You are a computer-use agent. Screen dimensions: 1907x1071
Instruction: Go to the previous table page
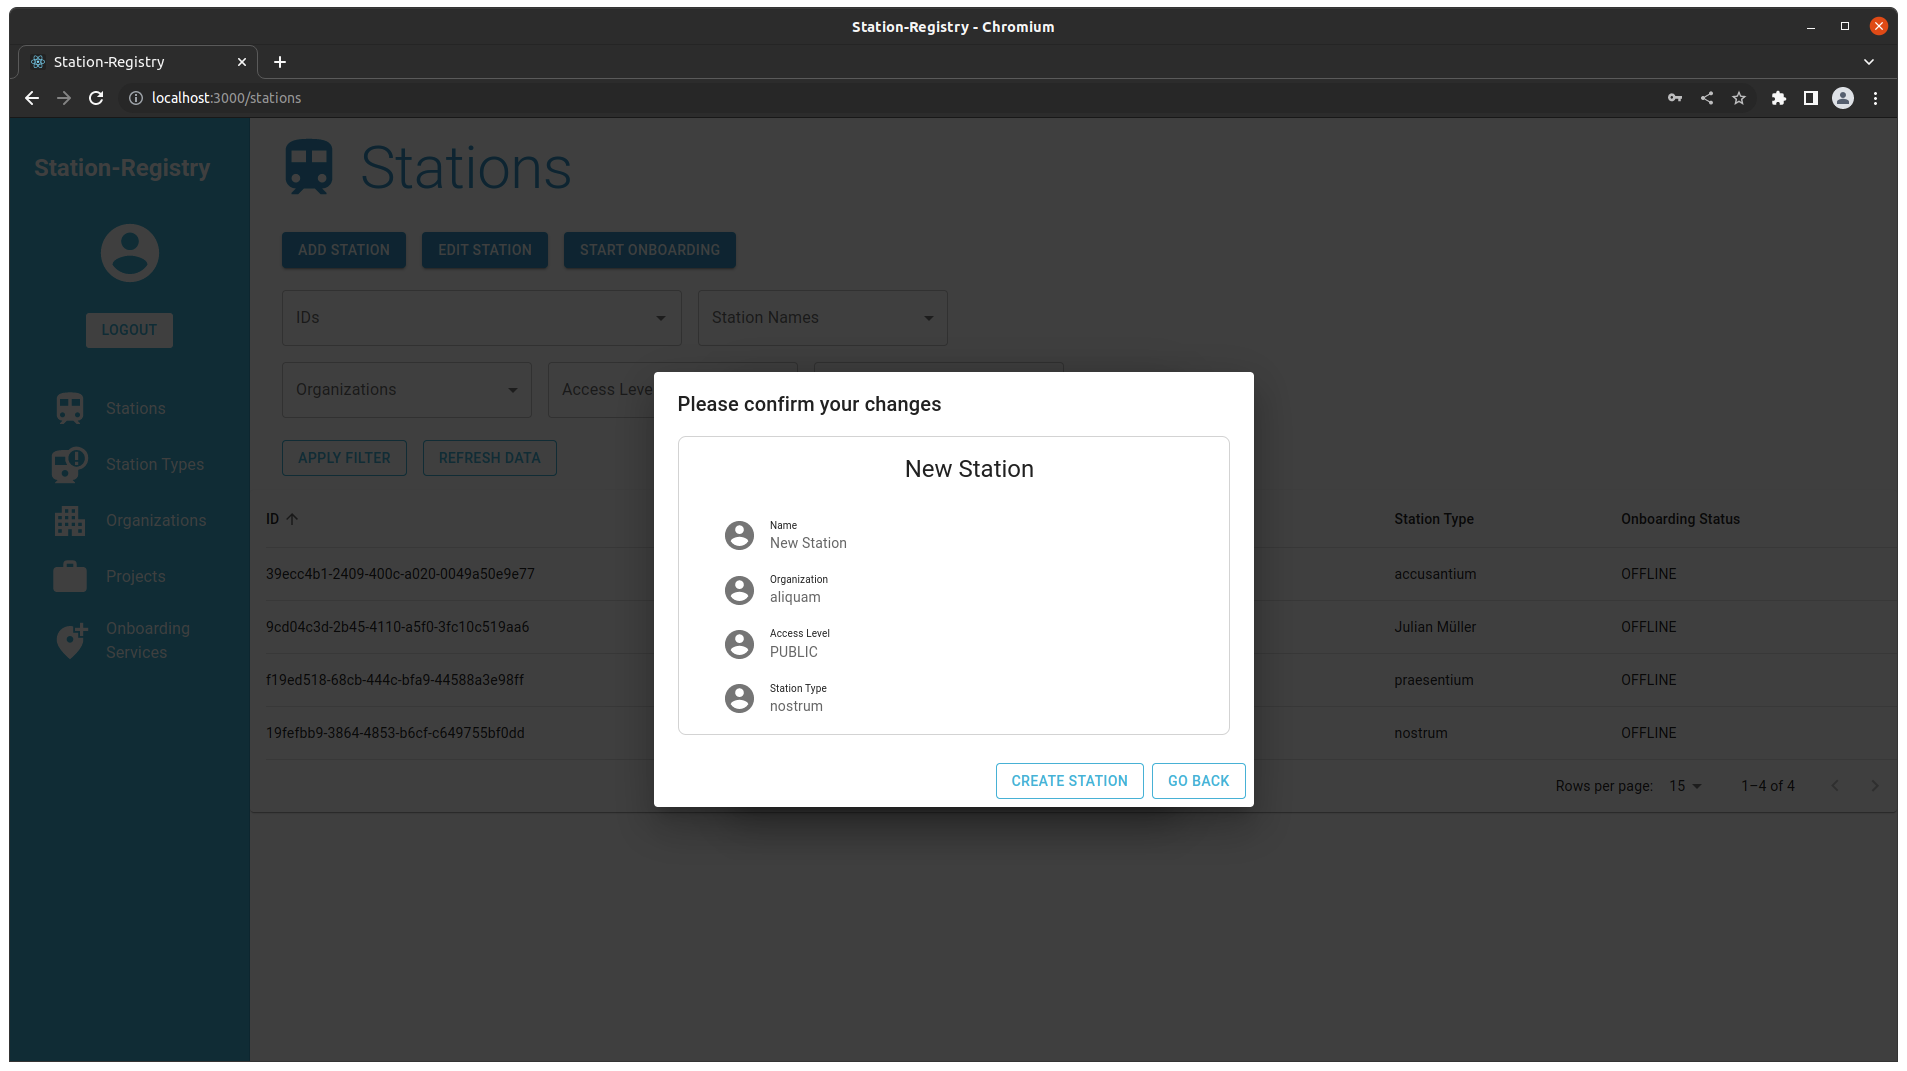tap(1835, 786)
